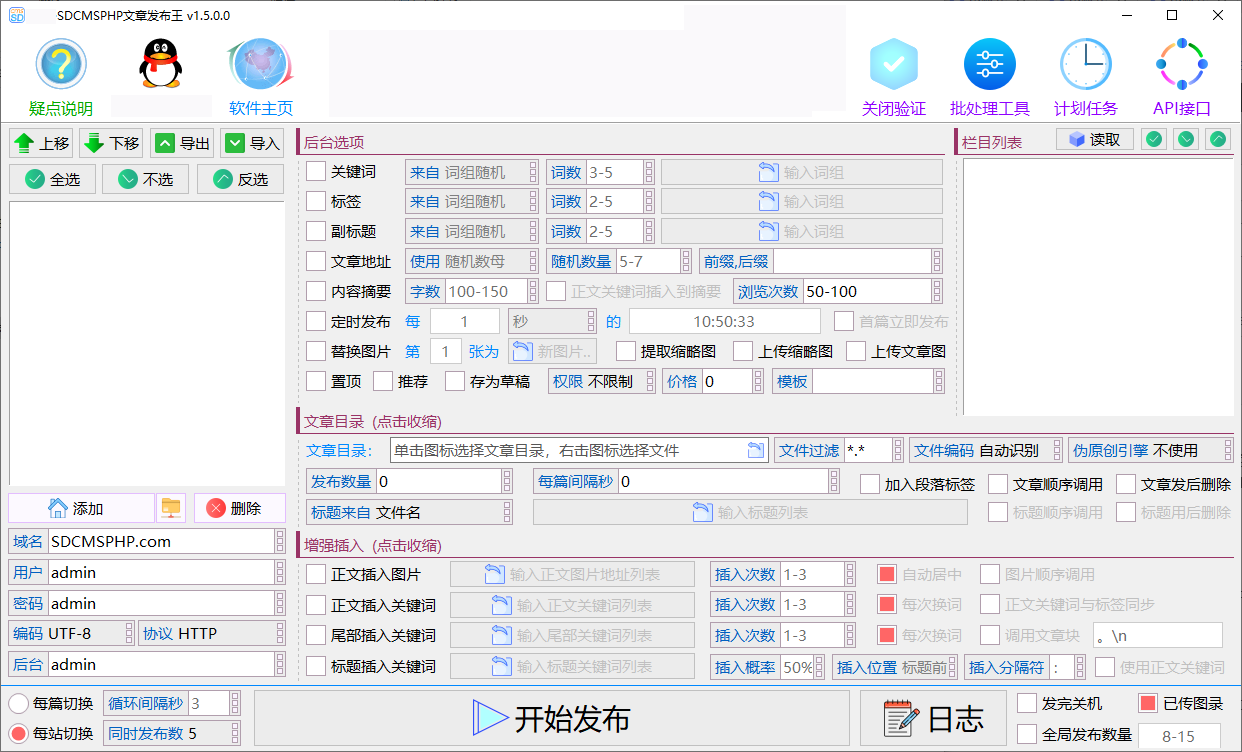1242x752 pixels.
Task: Click 反选 invert selection button
Action: (241, 179)
